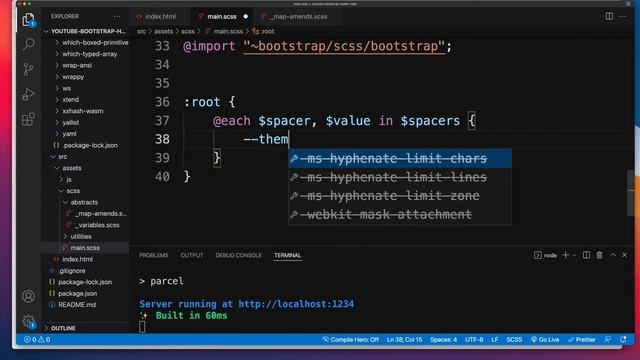The image size is (640, 360).
Task: Go to line via Ln 38, Col 15
Action: pos(404,339)
